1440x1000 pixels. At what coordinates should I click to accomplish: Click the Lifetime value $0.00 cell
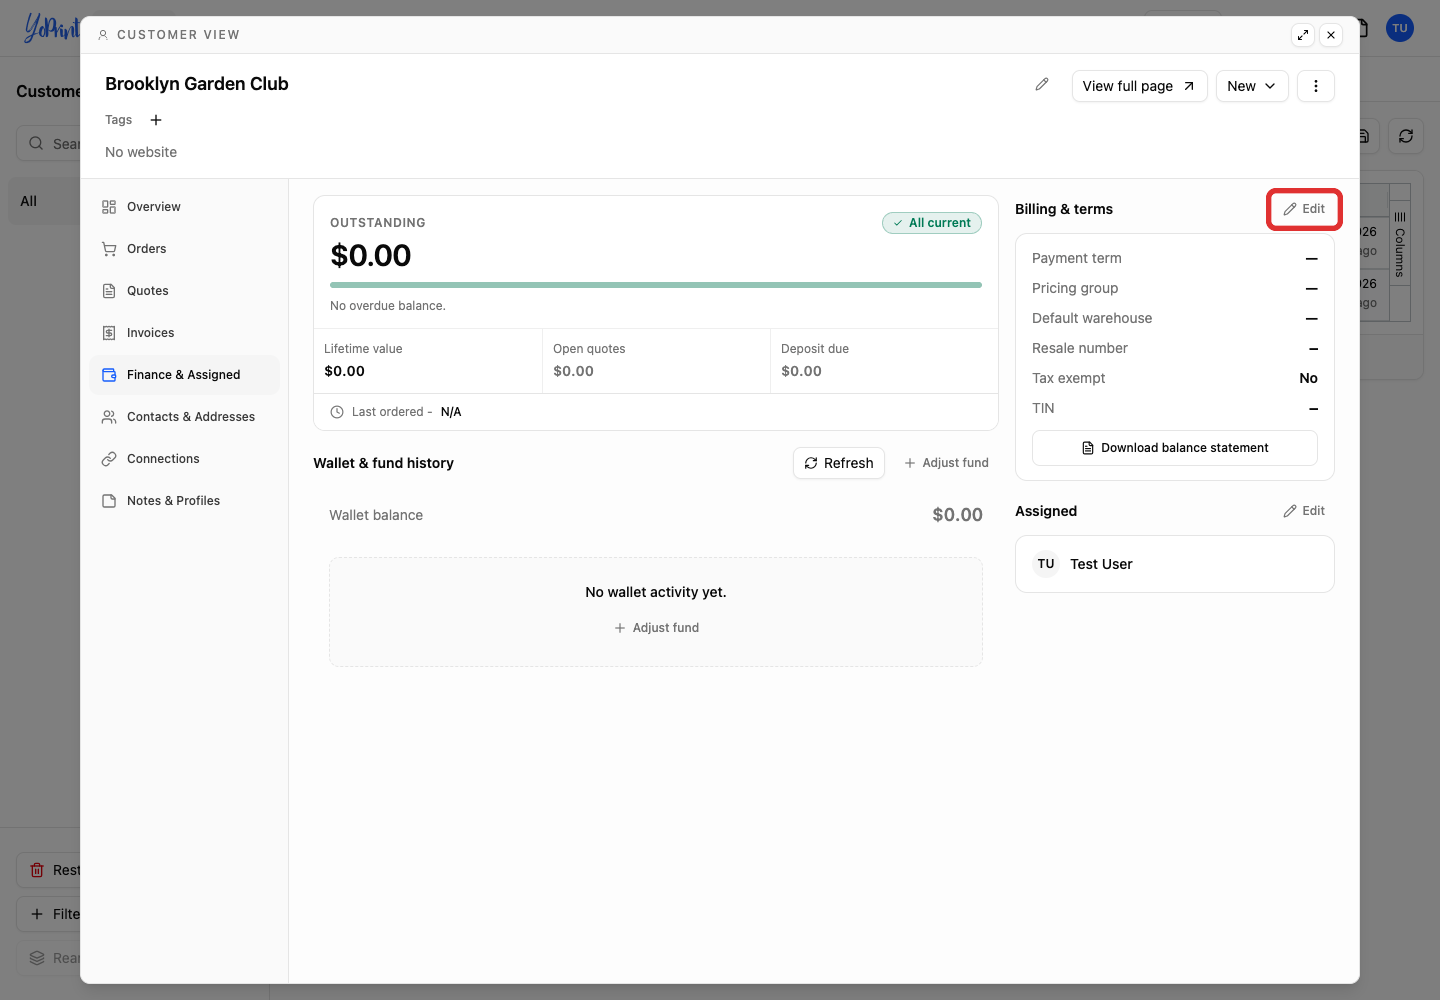coord(428,361)
